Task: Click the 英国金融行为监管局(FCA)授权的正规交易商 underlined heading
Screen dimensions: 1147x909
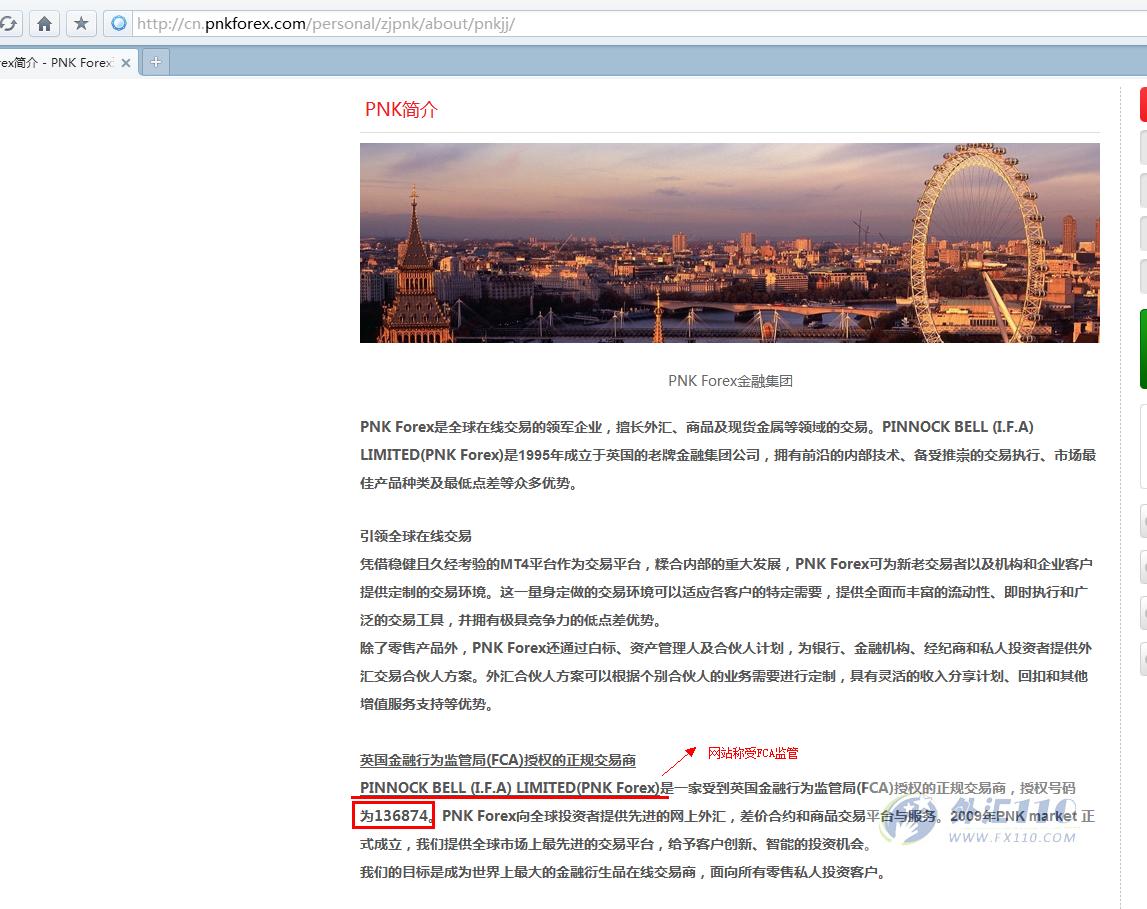Action: click(x=497, y=761)
